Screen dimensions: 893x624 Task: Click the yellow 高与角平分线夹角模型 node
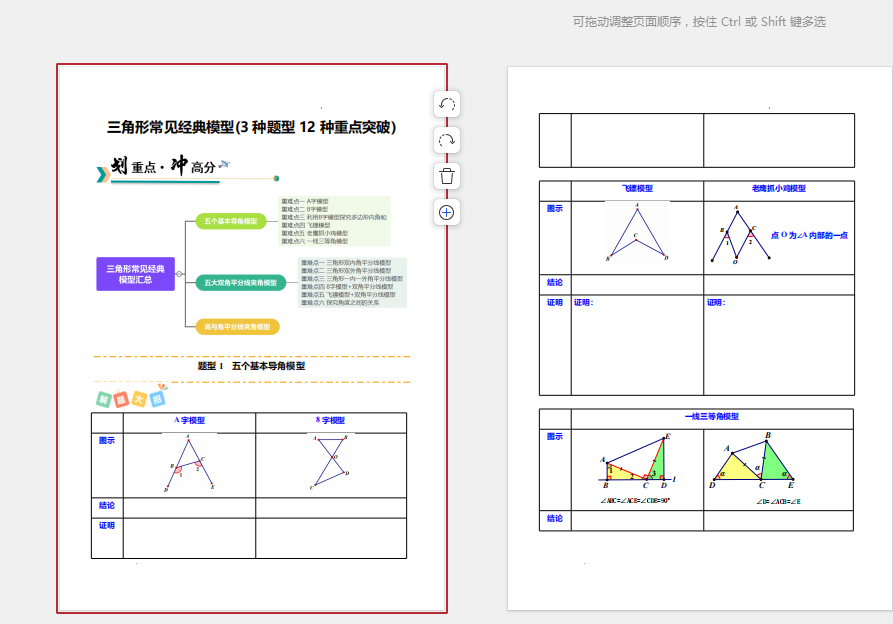(x=237, y=326)
